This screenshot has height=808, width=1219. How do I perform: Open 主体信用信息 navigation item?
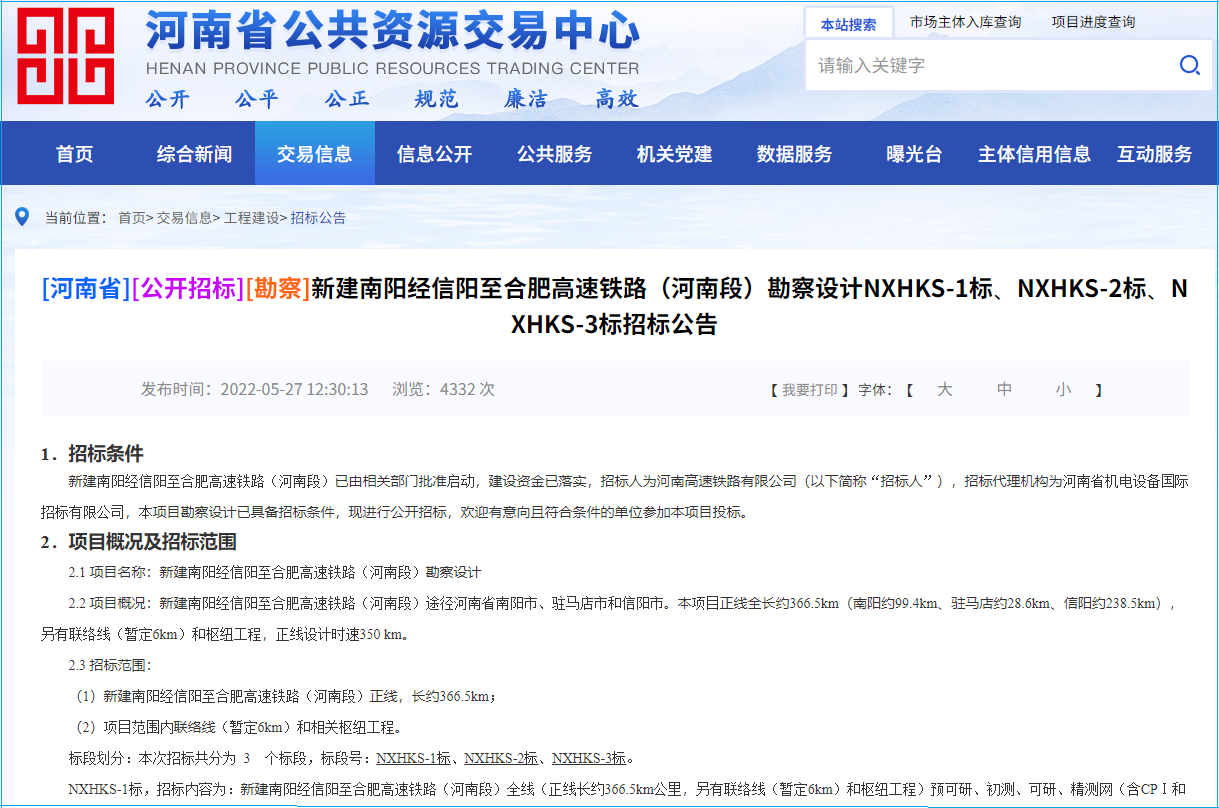point(1034,154)
